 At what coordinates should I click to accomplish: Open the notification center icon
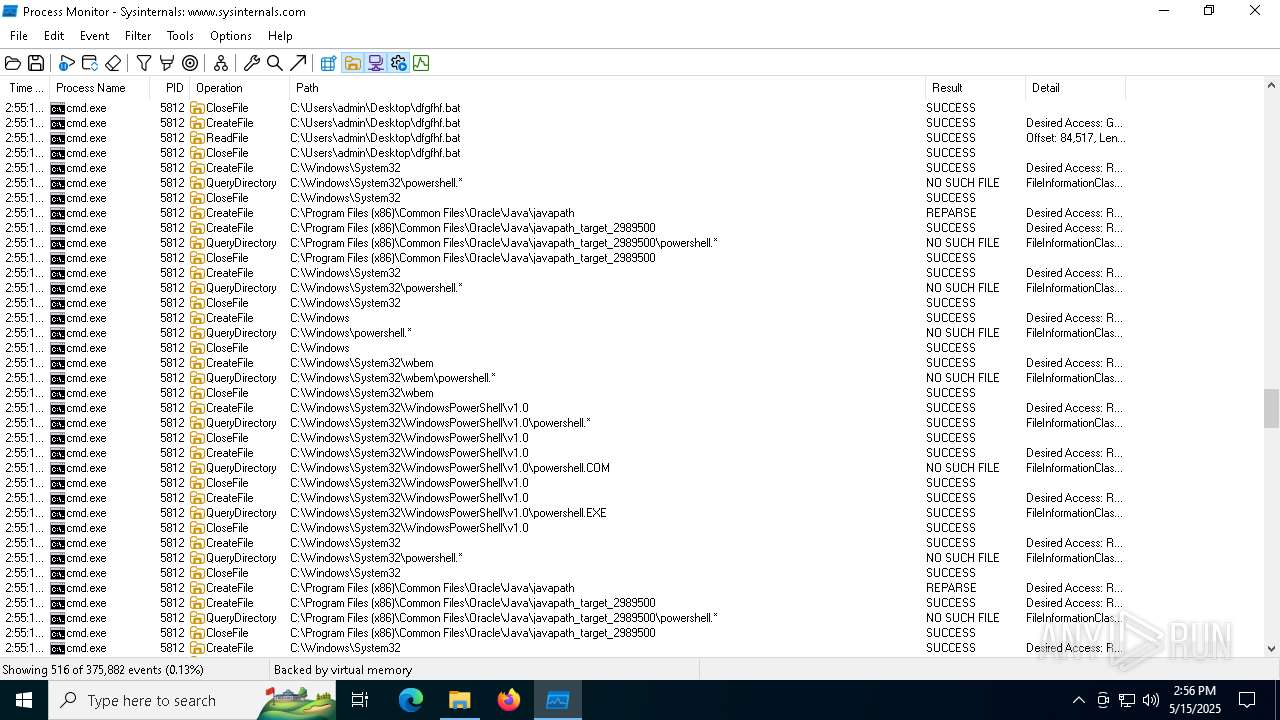[x=1247, y=700]
